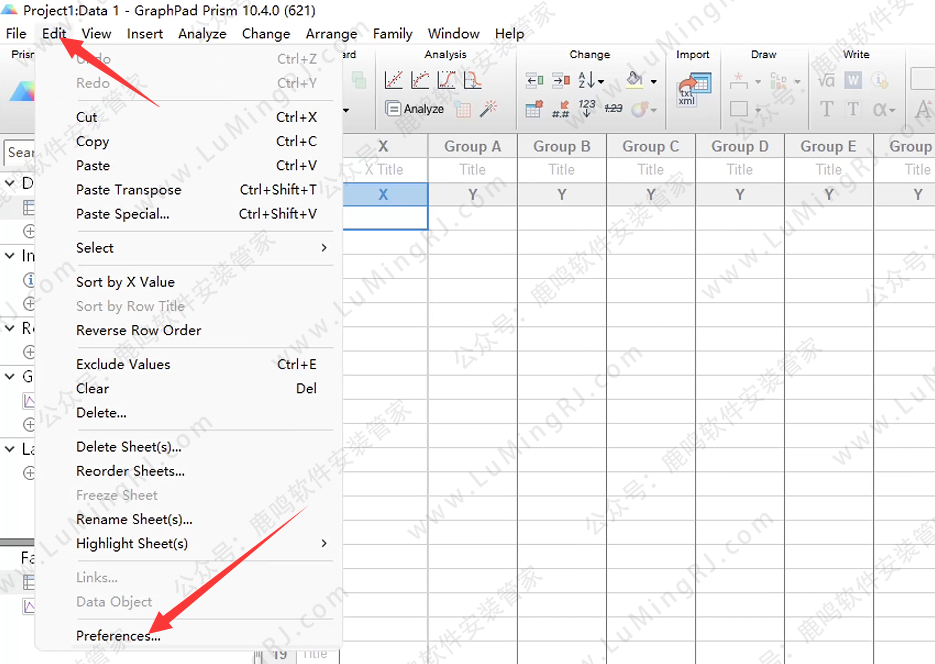Click the dose-response sigmoidal curve icon

446,79
